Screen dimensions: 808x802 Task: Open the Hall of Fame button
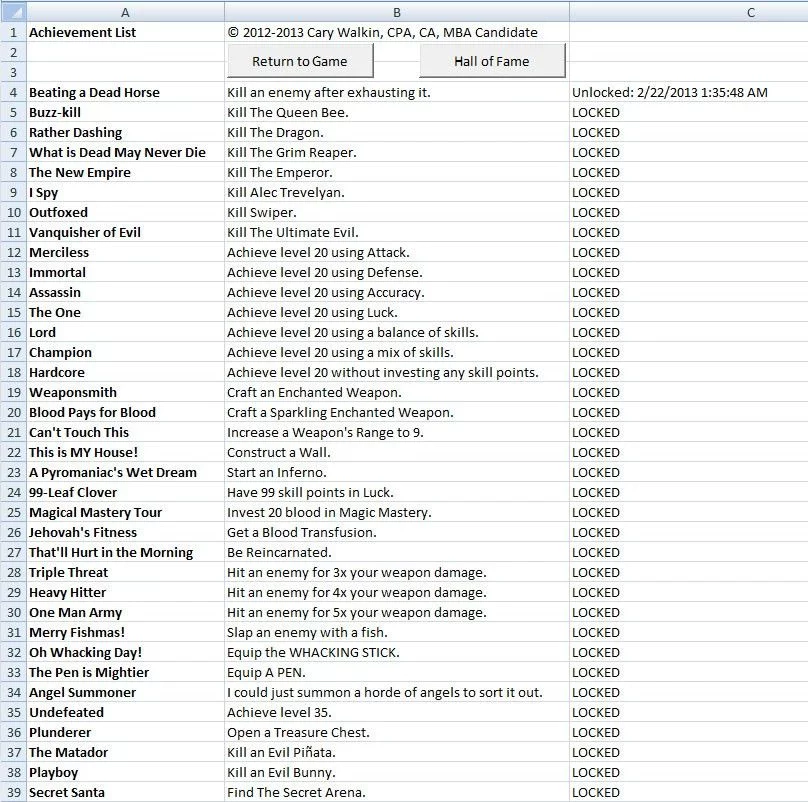tap(492, 61)
